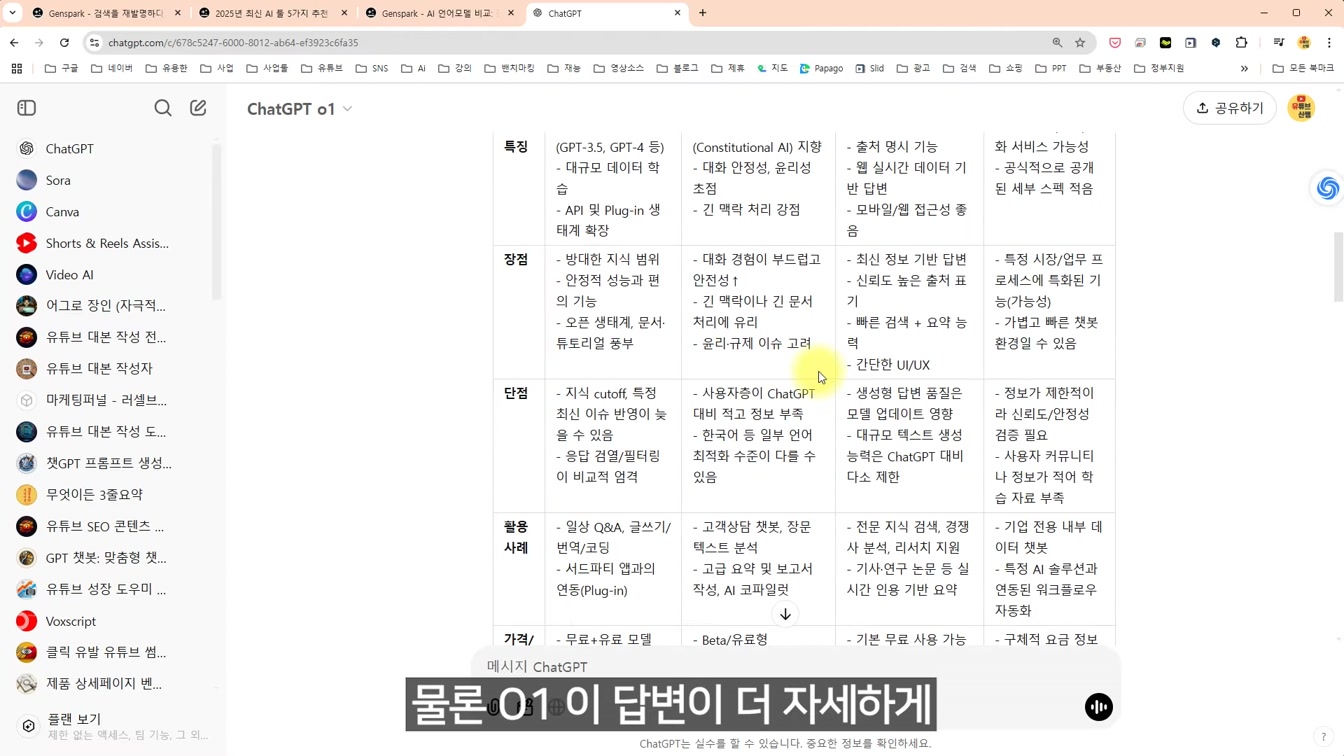Go back with browser back arrow
The height and width of the screenshot is (756, 1344).
click(14, 43)
